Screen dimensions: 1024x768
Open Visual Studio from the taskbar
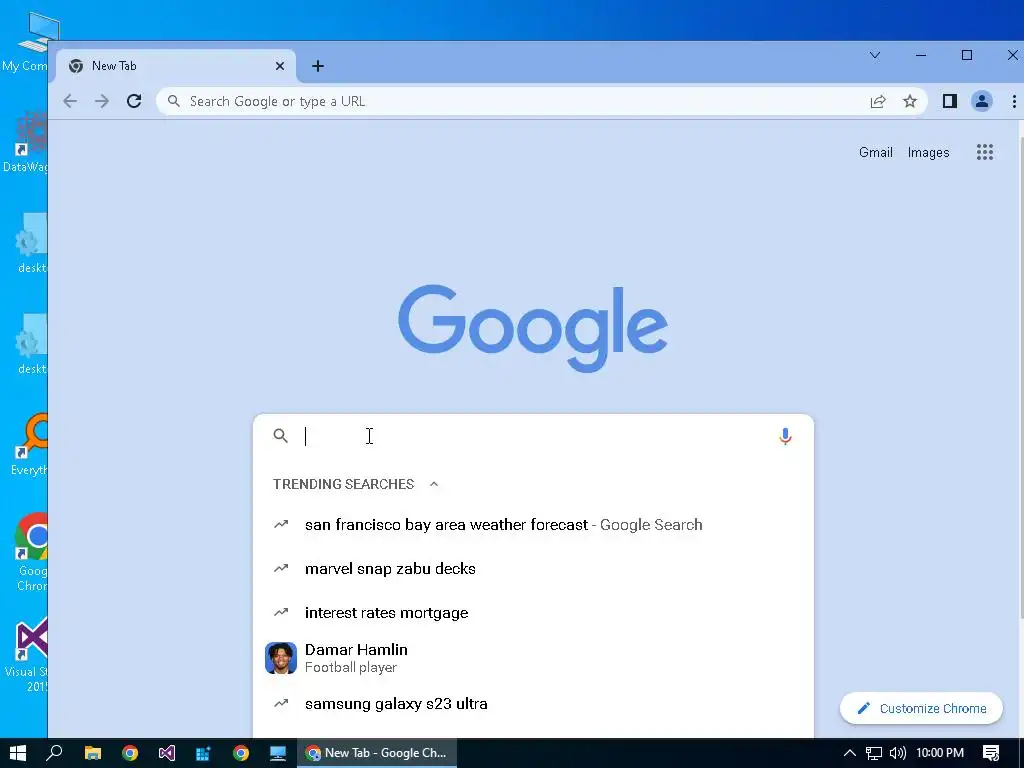167,753
